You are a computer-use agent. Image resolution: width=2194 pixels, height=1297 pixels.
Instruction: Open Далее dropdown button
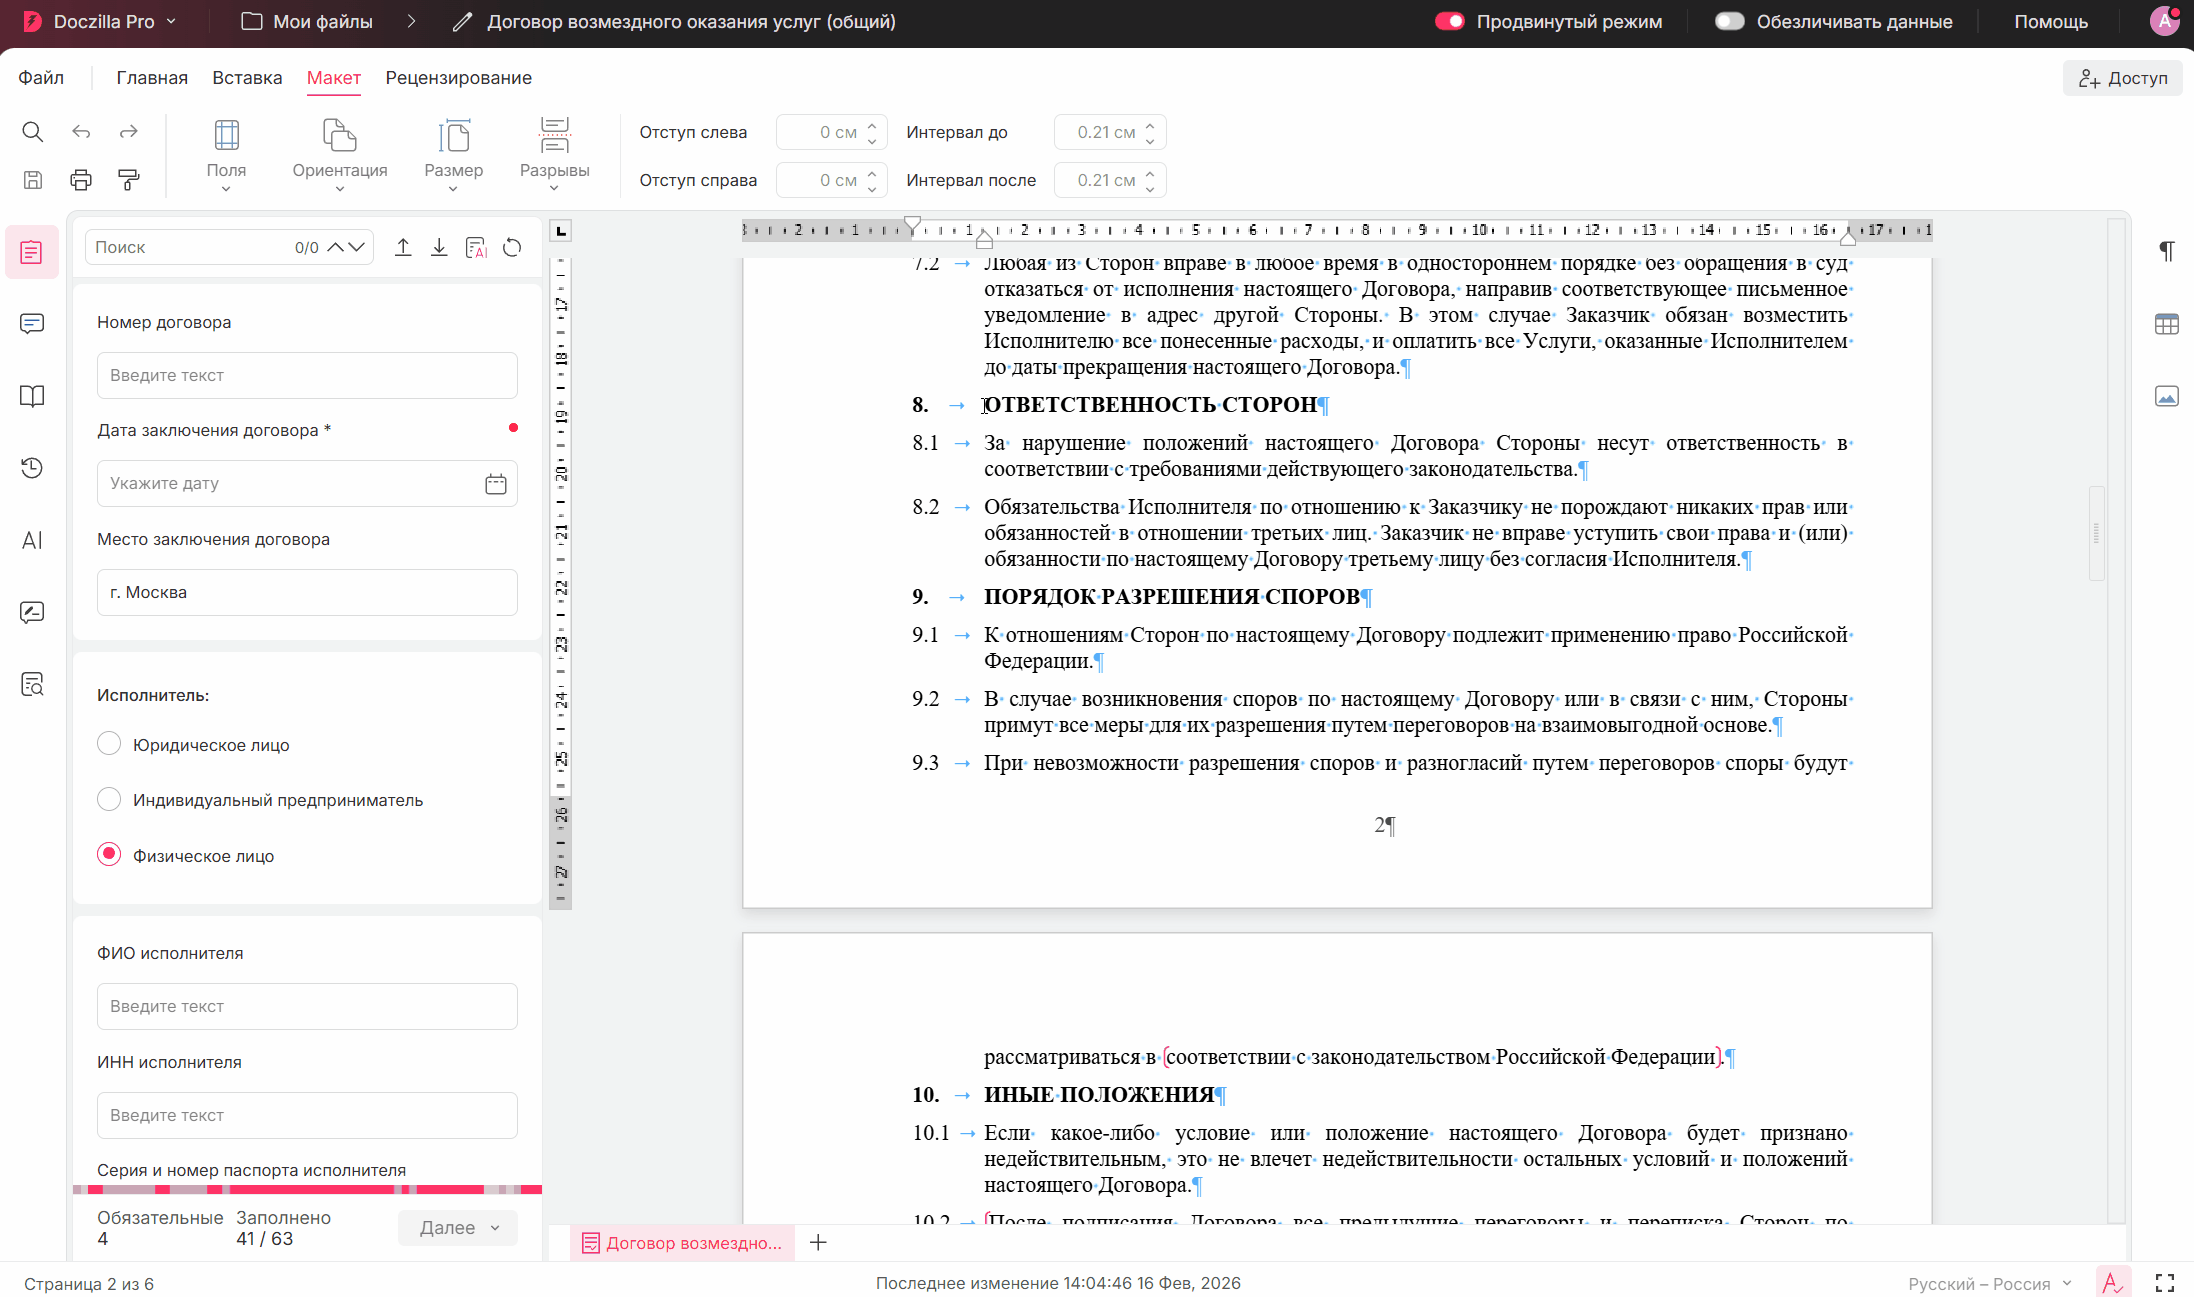pyautogui.click(x=458, y=1228)
